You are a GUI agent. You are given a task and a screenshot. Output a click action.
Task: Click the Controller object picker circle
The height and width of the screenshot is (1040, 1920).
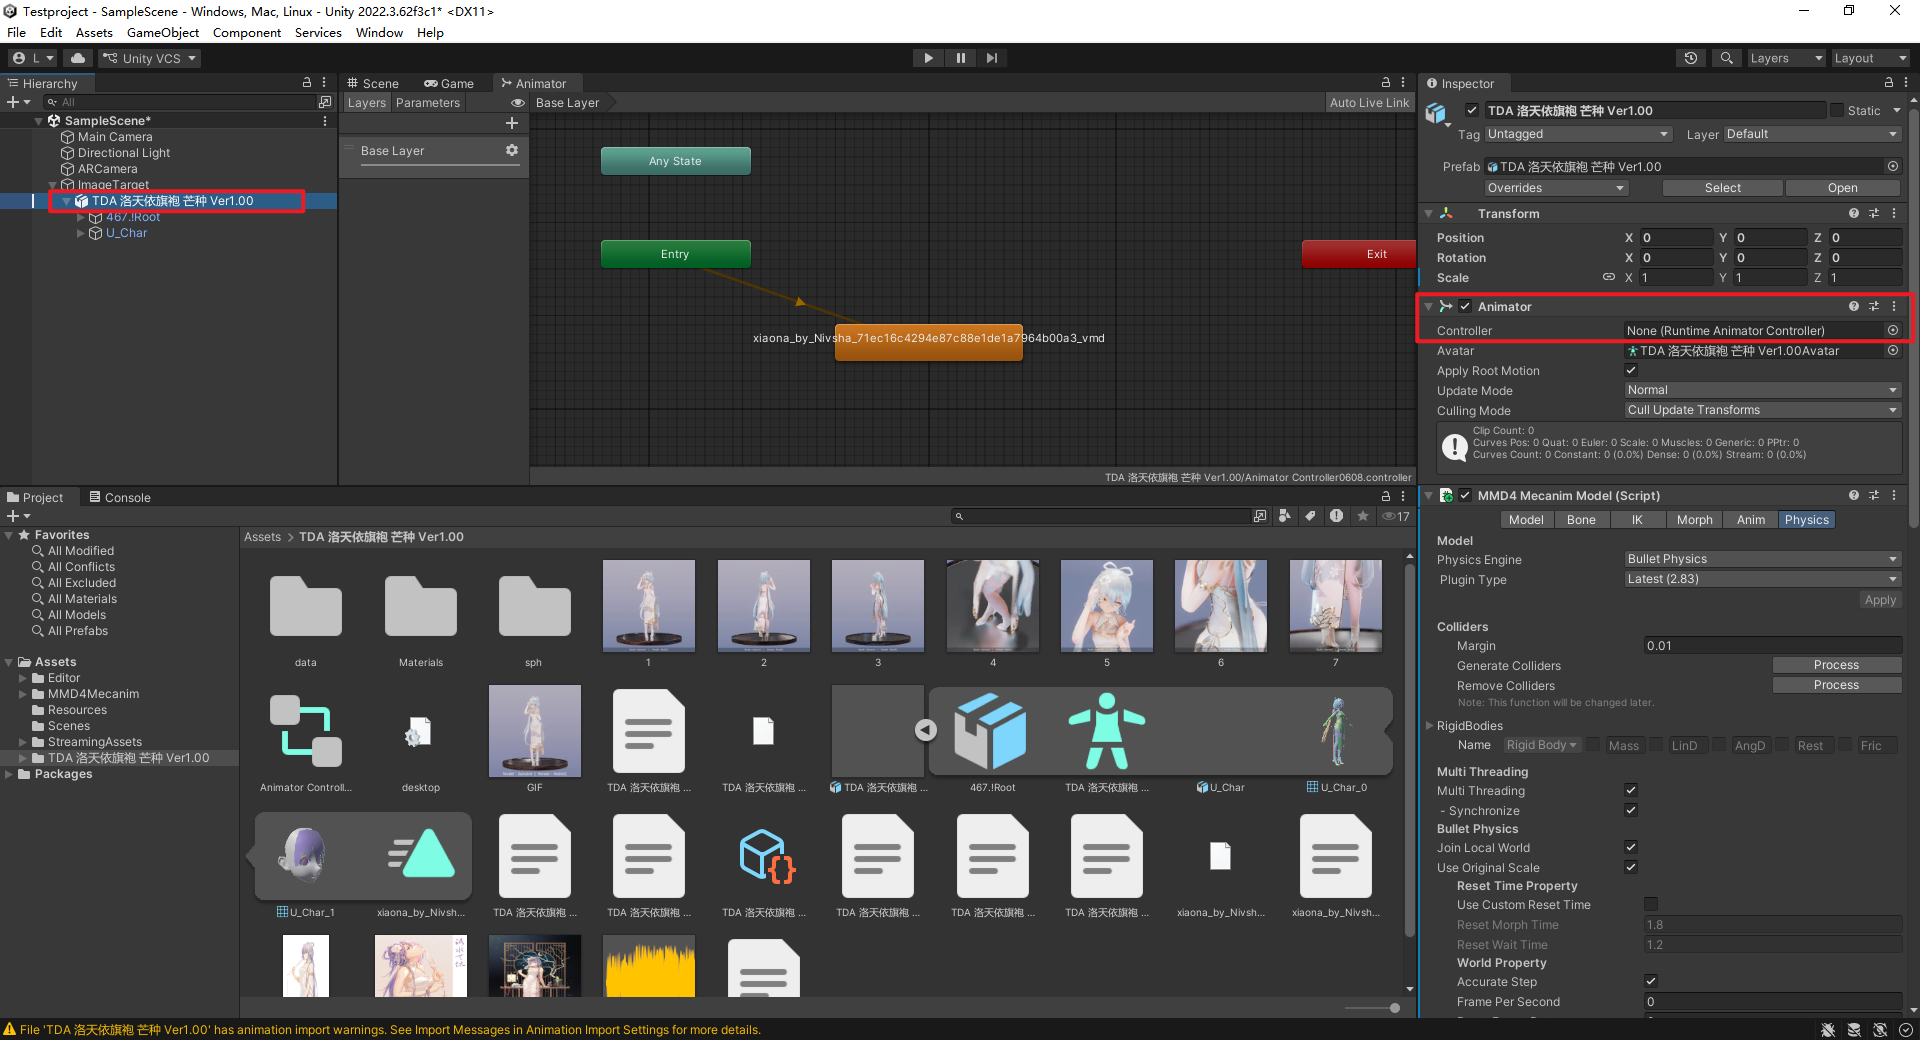(x=1893, y=330)
